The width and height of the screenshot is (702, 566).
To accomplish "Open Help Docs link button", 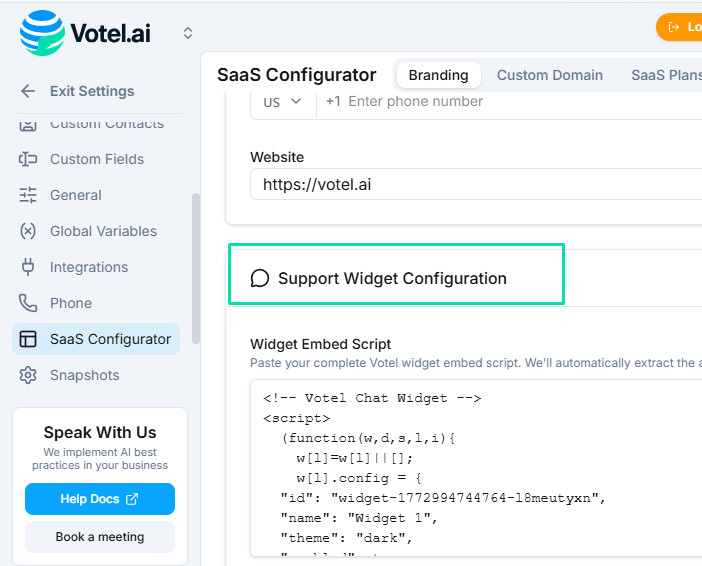I will (100, 499).
